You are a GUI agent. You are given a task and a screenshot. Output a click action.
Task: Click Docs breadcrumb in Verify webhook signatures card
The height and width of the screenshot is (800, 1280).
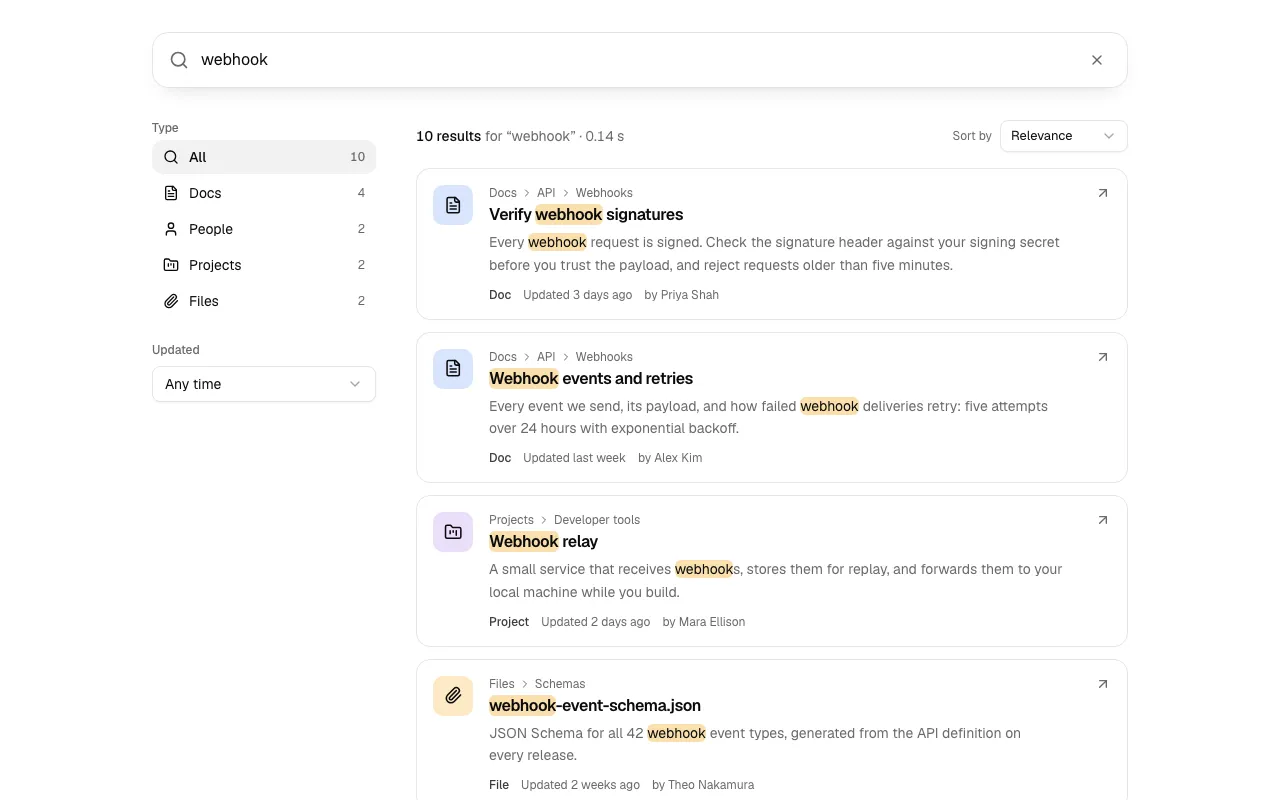(503, 193)
